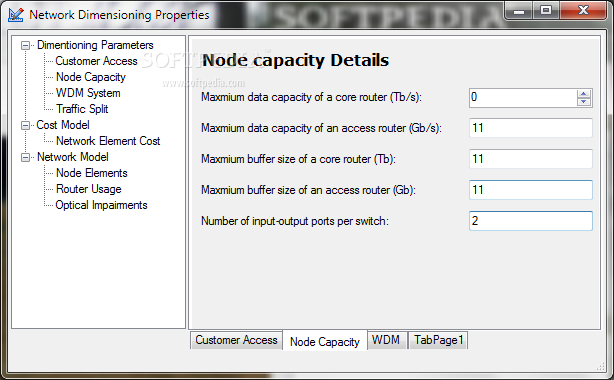Click the label Number of input-output ports per switch
The width and height of the screenshot is (614, 380).
coord(294,221)
